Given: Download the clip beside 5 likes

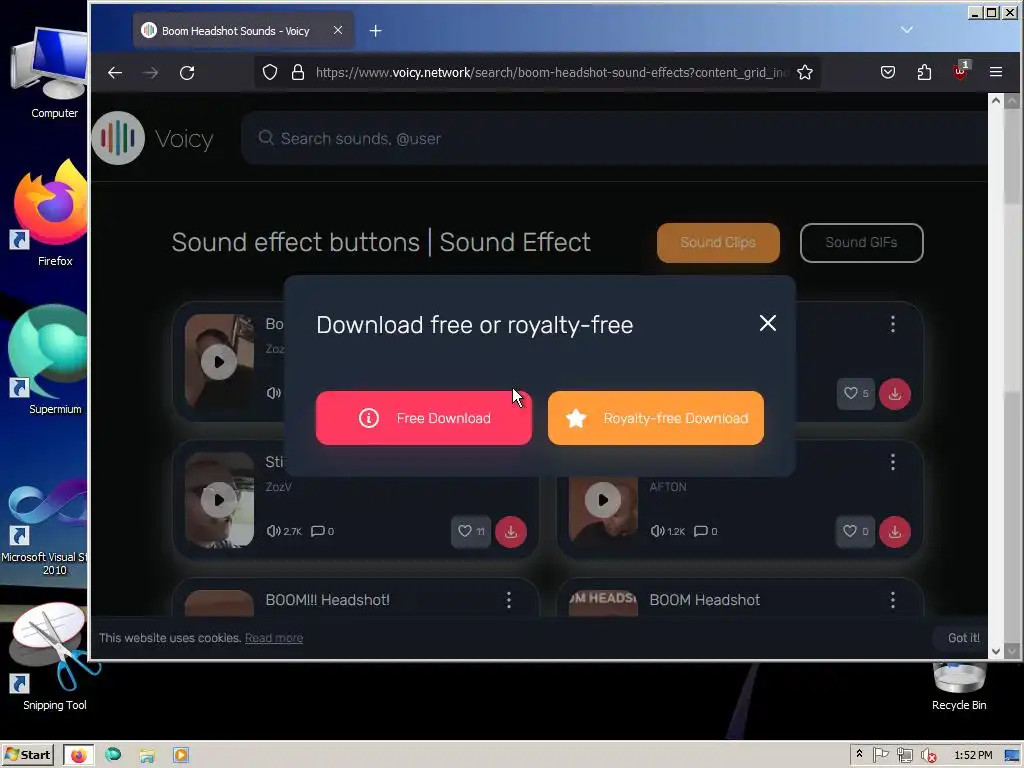Looking at the screenshot, I should point(895,394).
